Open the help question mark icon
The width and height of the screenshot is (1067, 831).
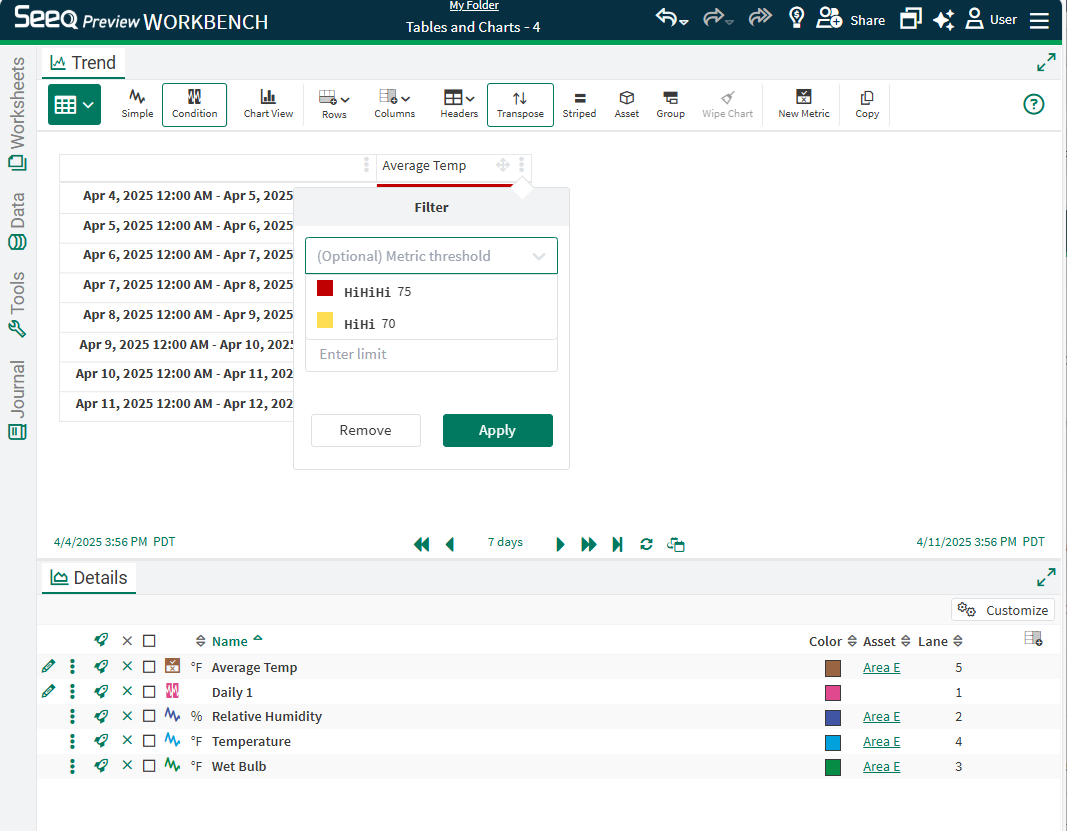[x=1034, y=104]
